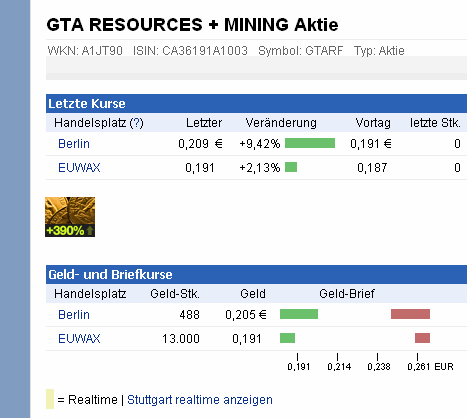Click the +9,42% change value
Screen dimensions: 467x418
(x=260, y=144)
